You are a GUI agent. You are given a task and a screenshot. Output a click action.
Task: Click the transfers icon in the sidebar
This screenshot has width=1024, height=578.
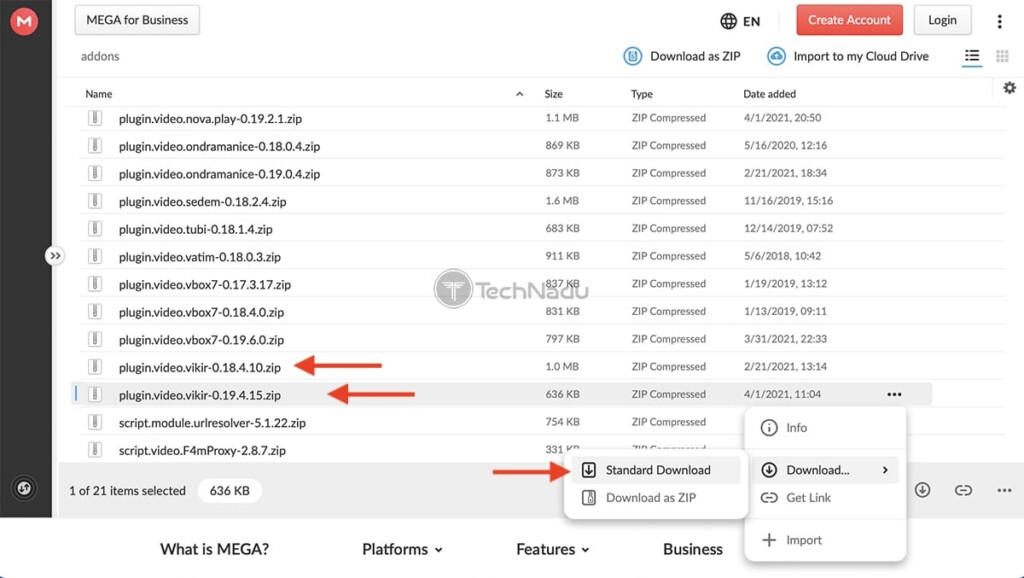click(24, 488)
